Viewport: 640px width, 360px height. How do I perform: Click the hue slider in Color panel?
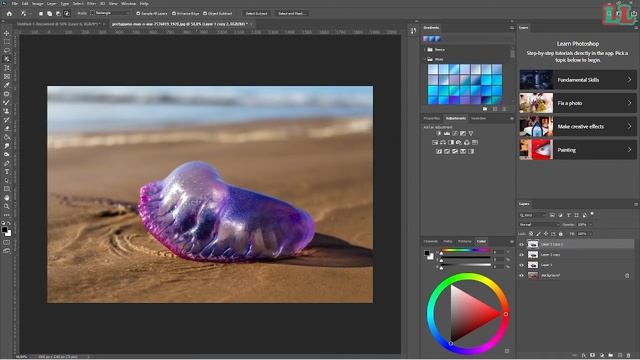tap(466, 250)
